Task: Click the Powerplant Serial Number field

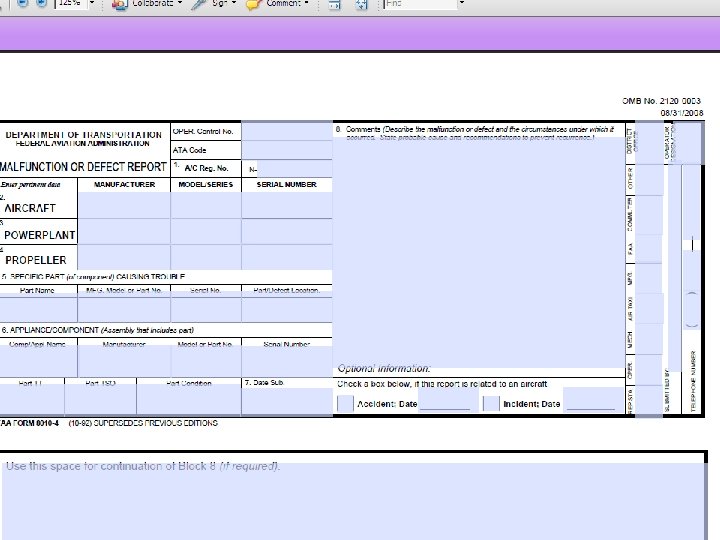Action: coord(287,231)
